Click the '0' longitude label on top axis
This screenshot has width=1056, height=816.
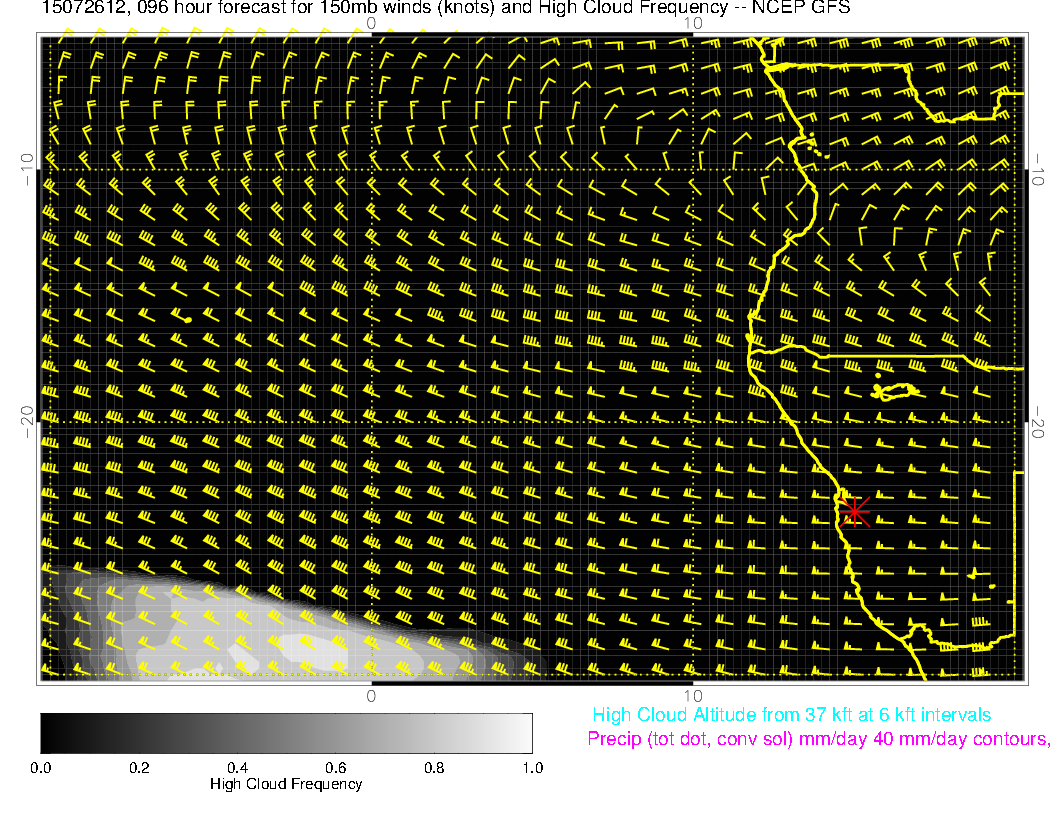coord(371,22)
